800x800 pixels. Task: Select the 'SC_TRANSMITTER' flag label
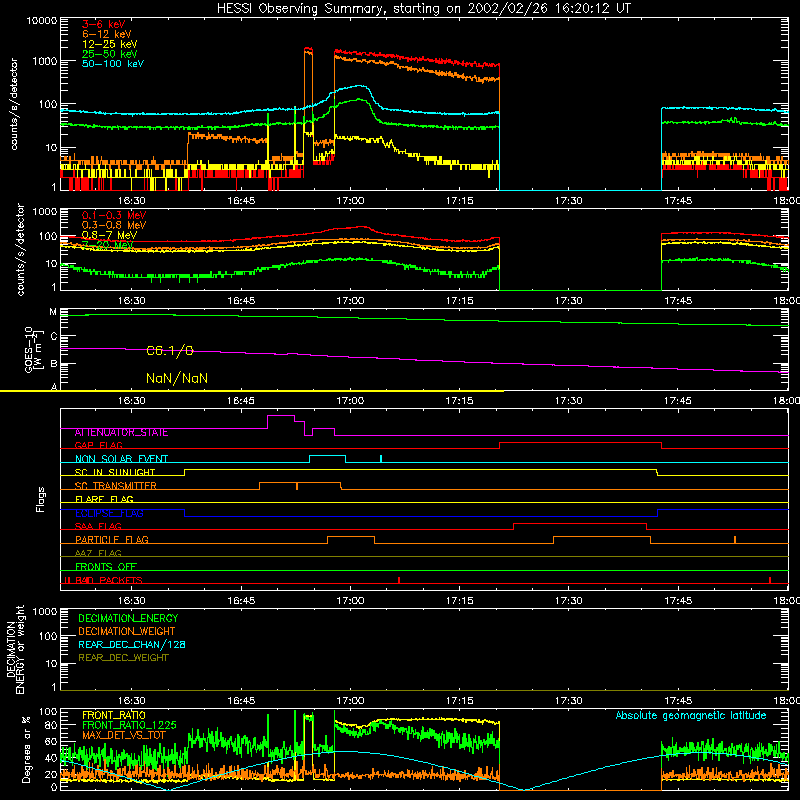(x=116, y=486)
